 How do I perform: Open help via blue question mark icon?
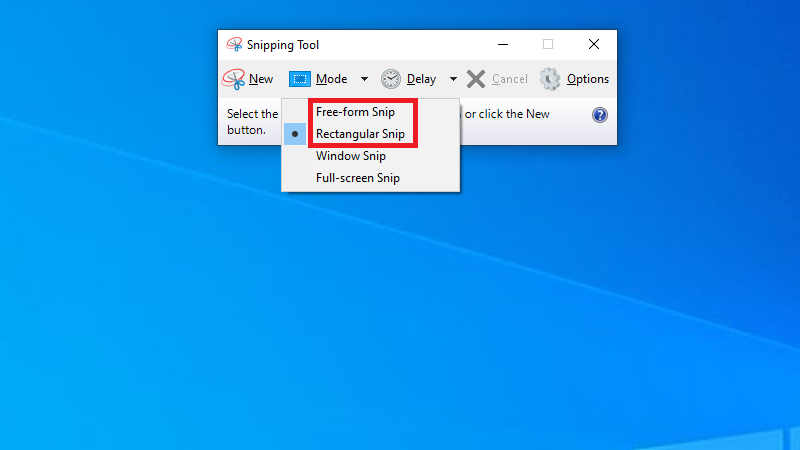point(600,115)
